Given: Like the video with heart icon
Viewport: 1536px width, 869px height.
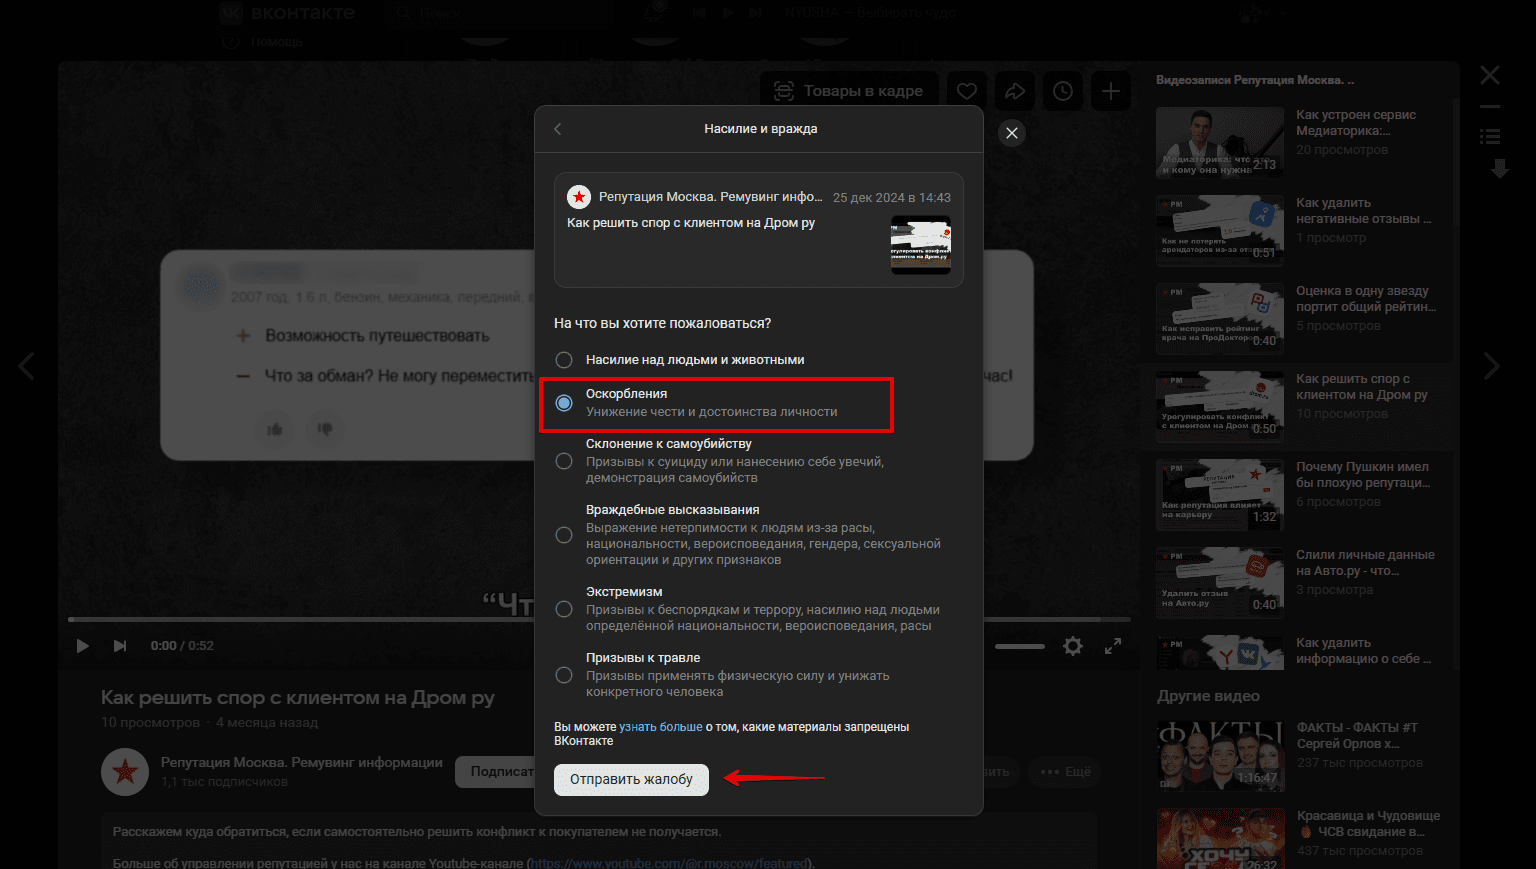Looking at the screenshot, I should pyautogui.click(x=967, y=91).
